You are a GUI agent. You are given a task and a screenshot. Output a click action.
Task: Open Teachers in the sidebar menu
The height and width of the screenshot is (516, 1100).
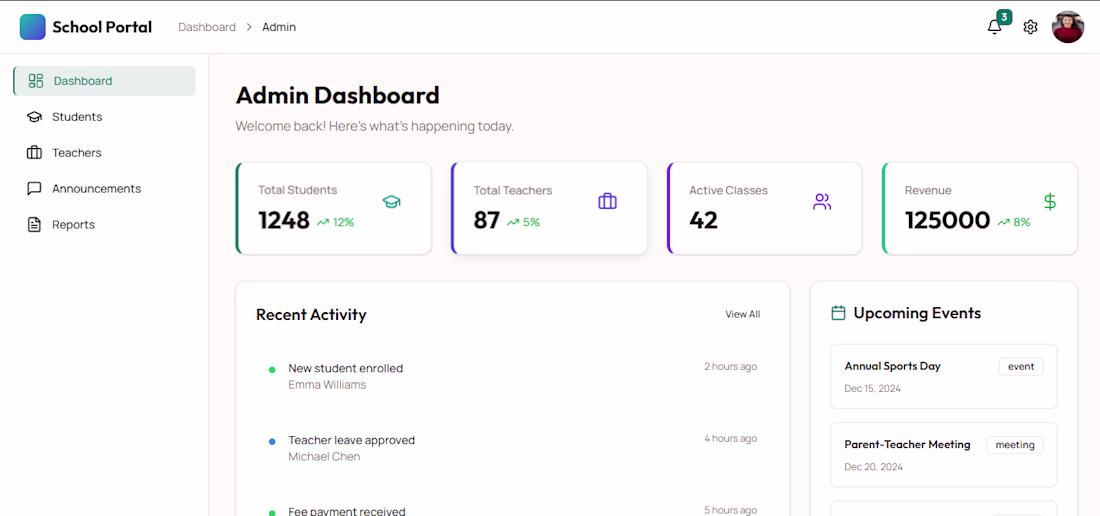pos(104,153)
